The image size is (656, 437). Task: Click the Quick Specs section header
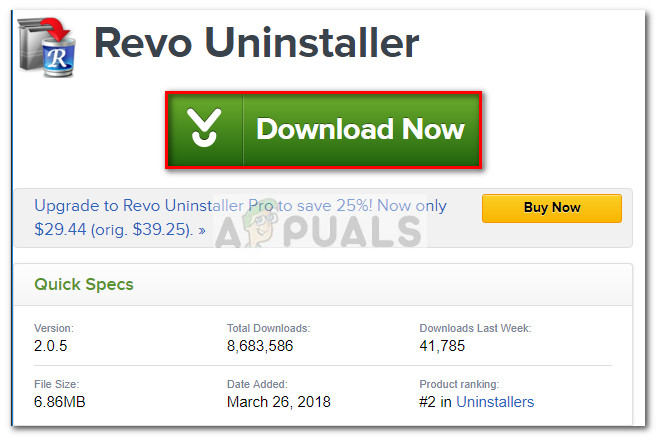tap(84, 284)
